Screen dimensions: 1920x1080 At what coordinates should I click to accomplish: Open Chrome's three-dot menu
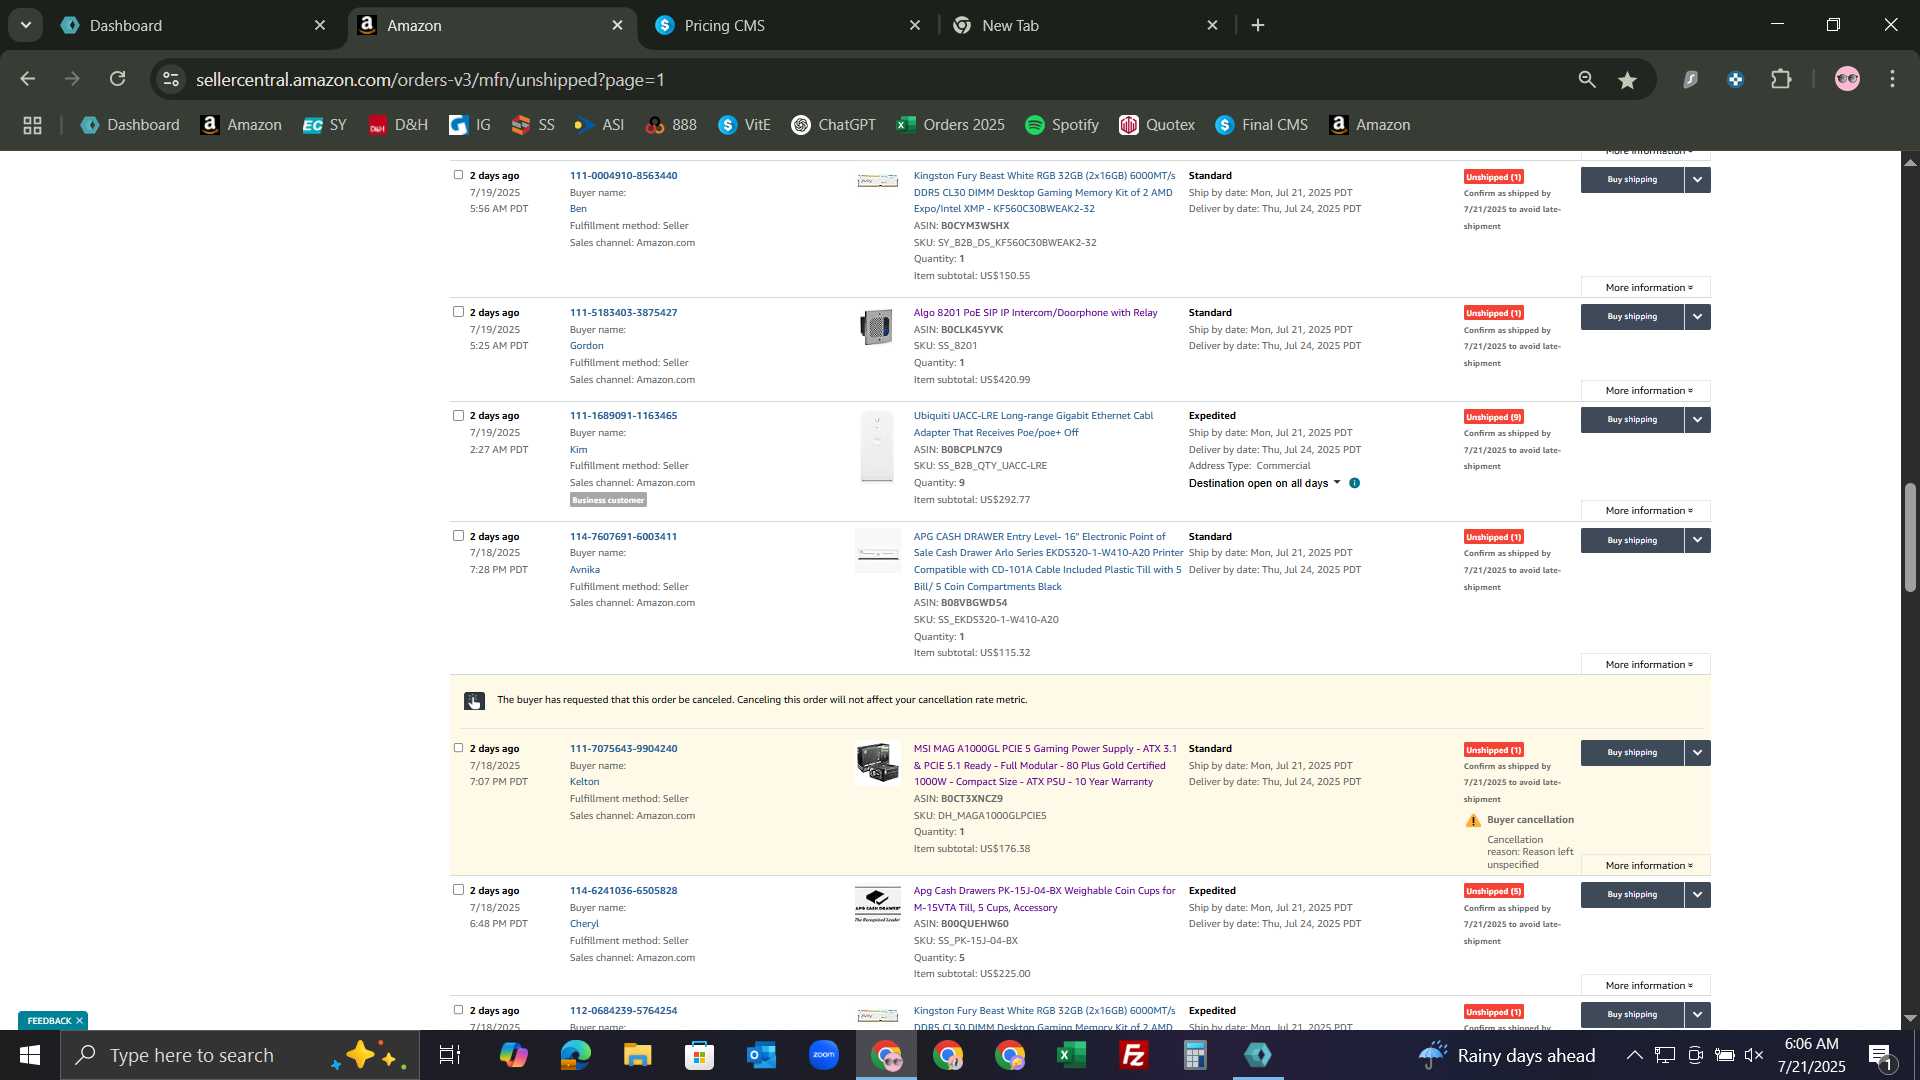pyautogui.click(x=1892, y=79)
